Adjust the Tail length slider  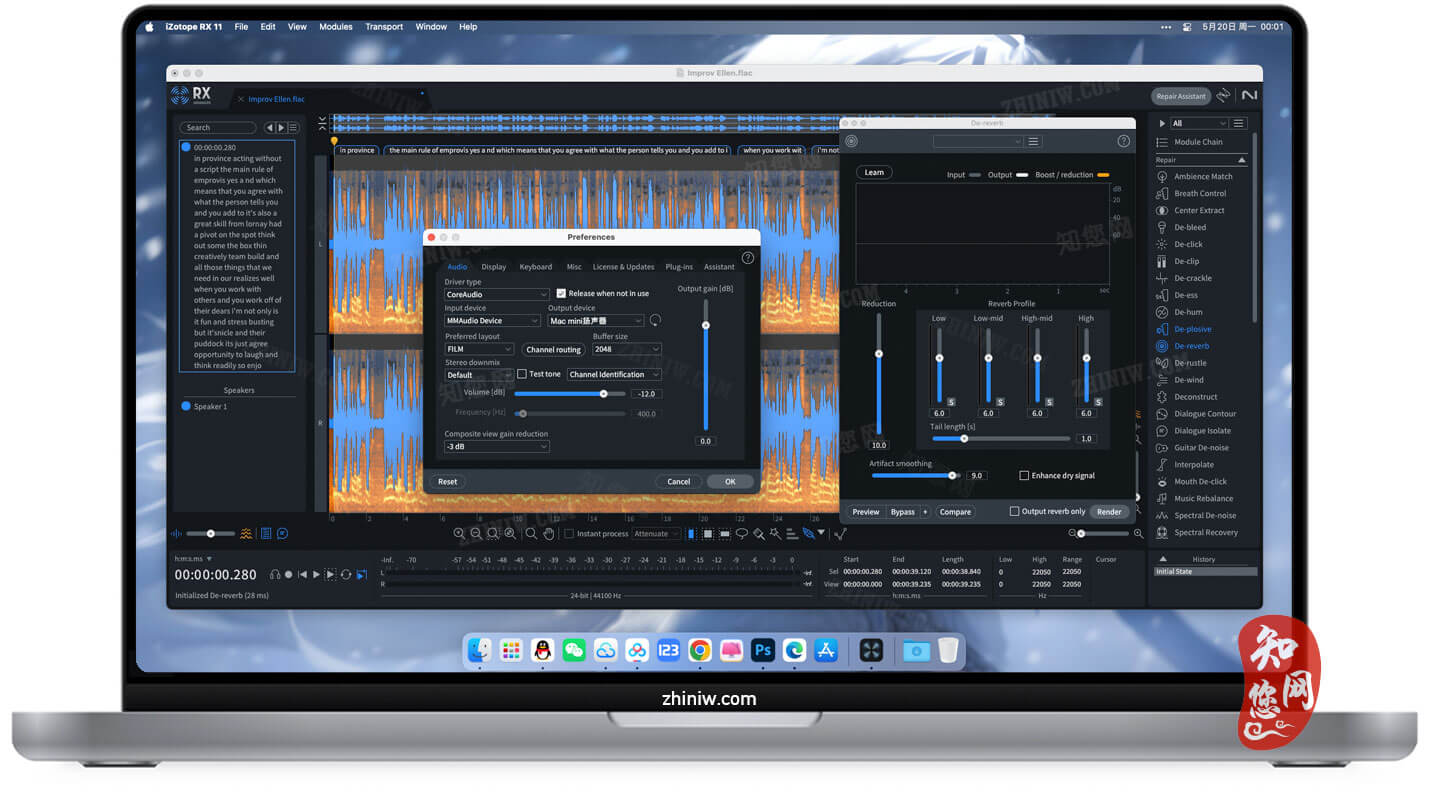[x=1001, y=439]
